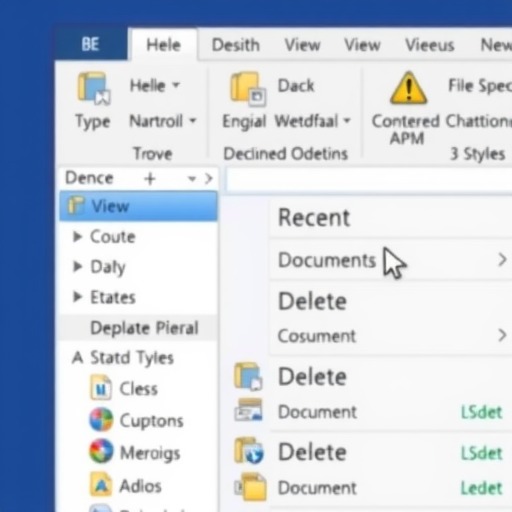Select the Statd Tyles label
512x512 pixels.
tap(132, 358)
